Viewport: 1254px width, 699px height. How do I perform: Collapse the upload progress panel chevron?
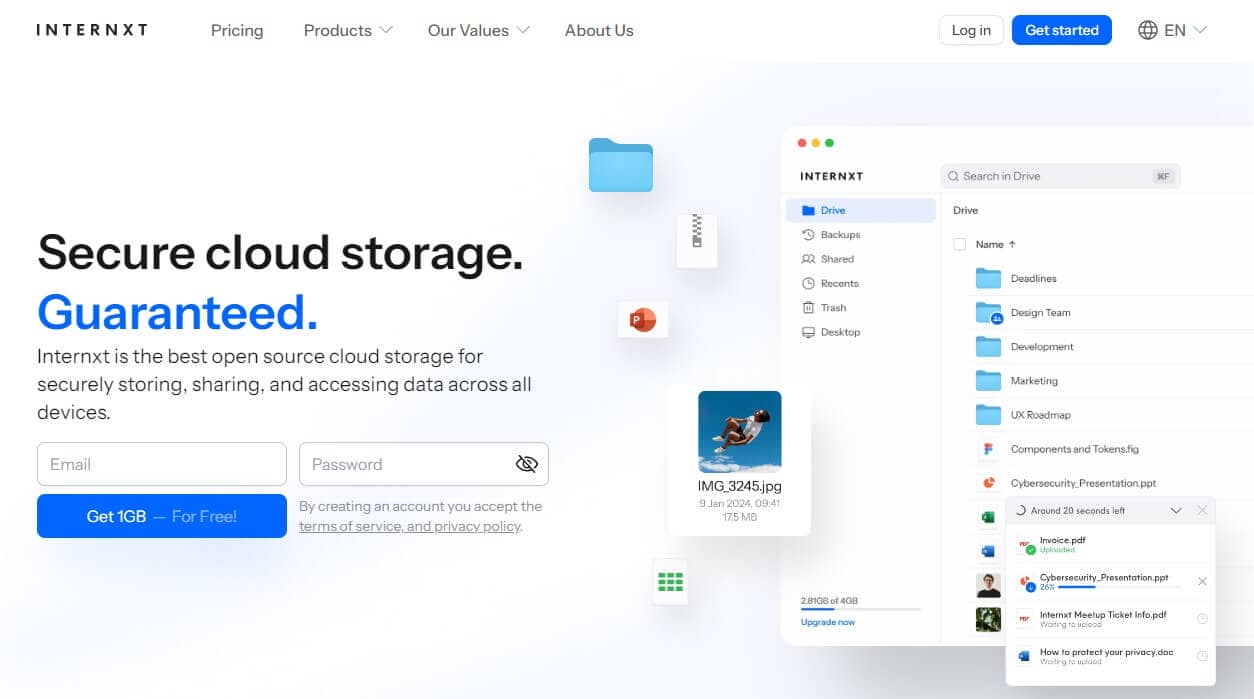pyautogui.click(x=1176, y=511)
